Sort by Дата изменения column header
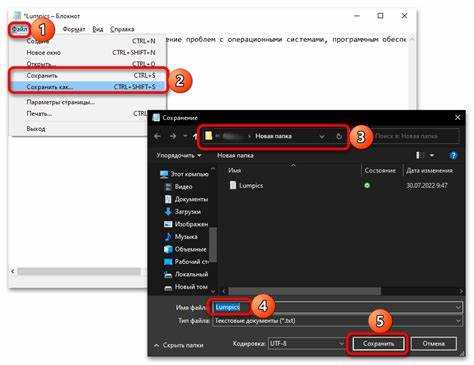Screen dimensions: 474x365 point(429,170)
